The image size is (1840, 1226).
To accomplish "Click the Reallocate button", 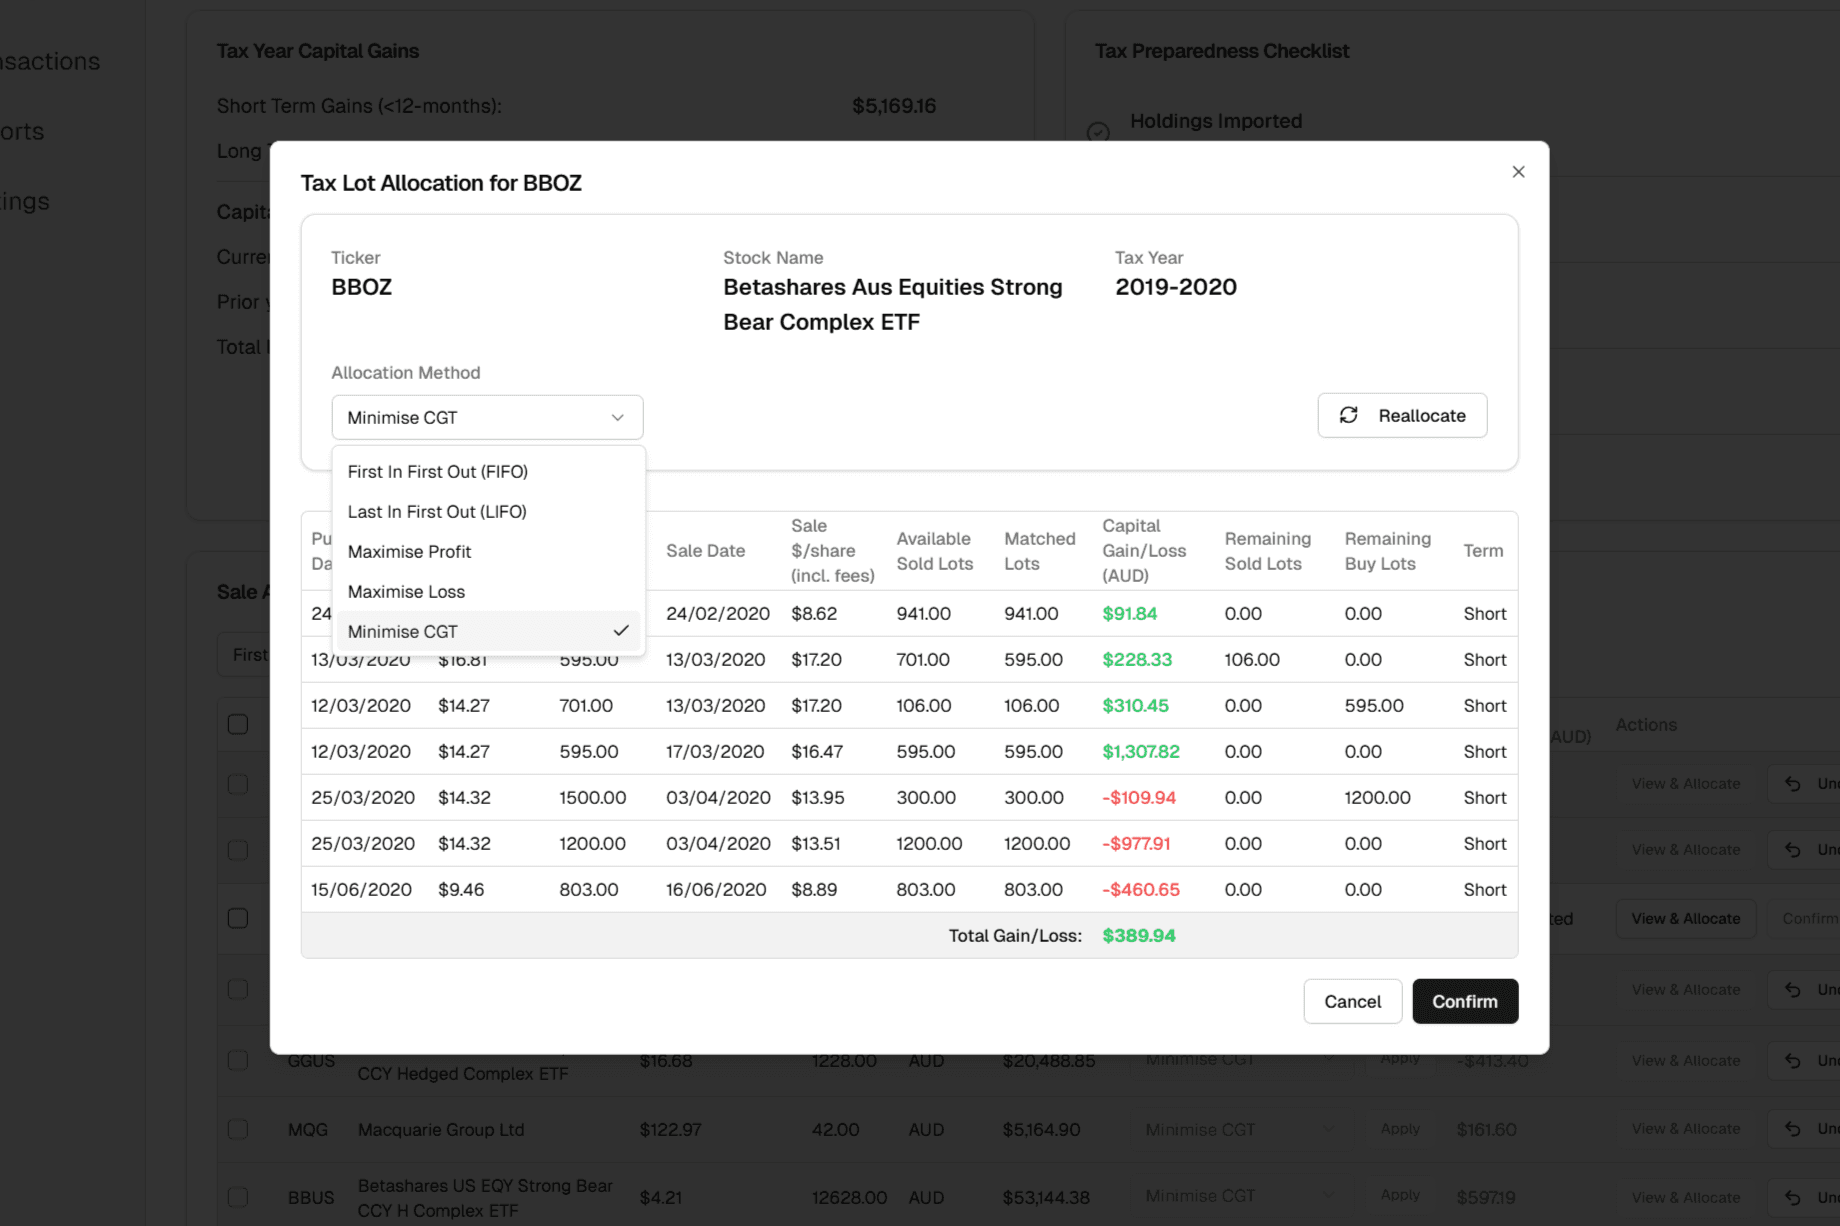I will tap(1402, 415).
